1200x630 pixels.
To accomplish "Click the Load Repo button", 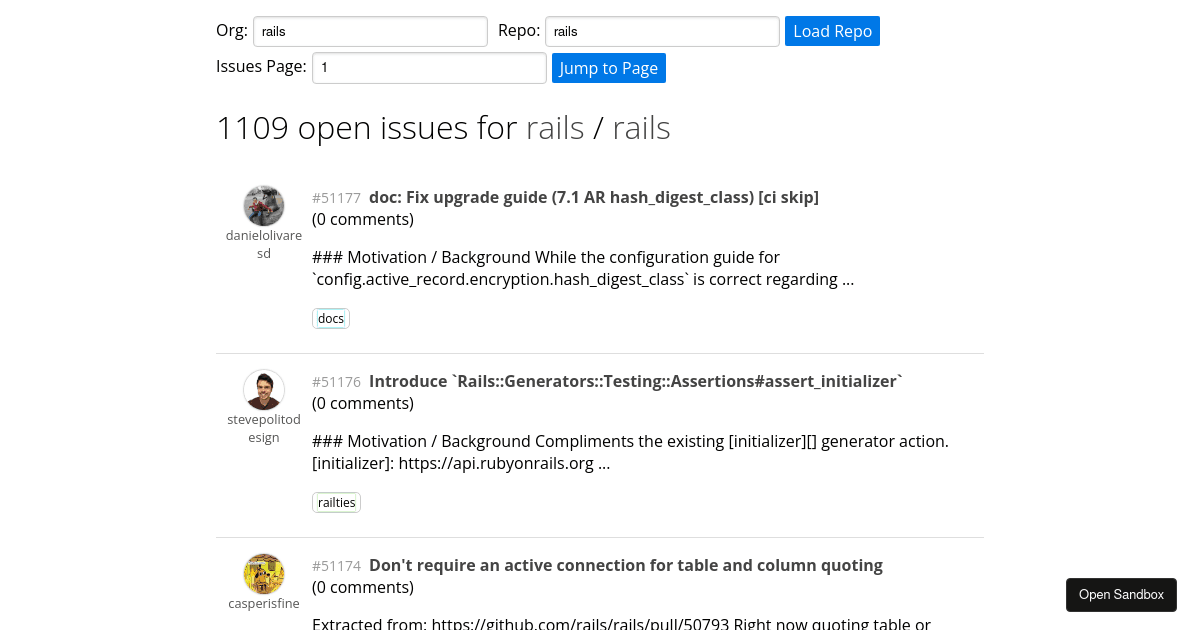I will coord(832,31).
